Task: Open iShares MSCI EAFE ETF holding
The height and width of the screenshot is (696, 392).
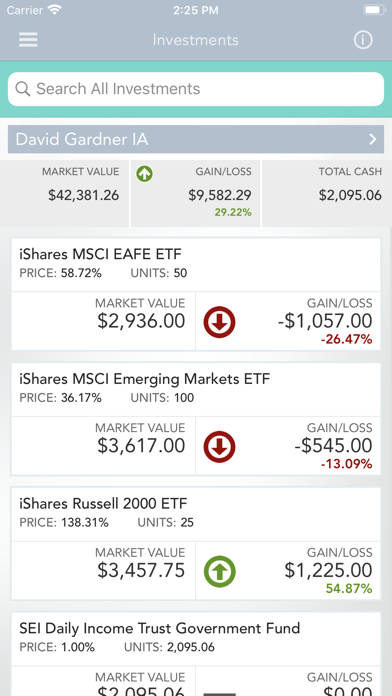Action: pos(196,294)
